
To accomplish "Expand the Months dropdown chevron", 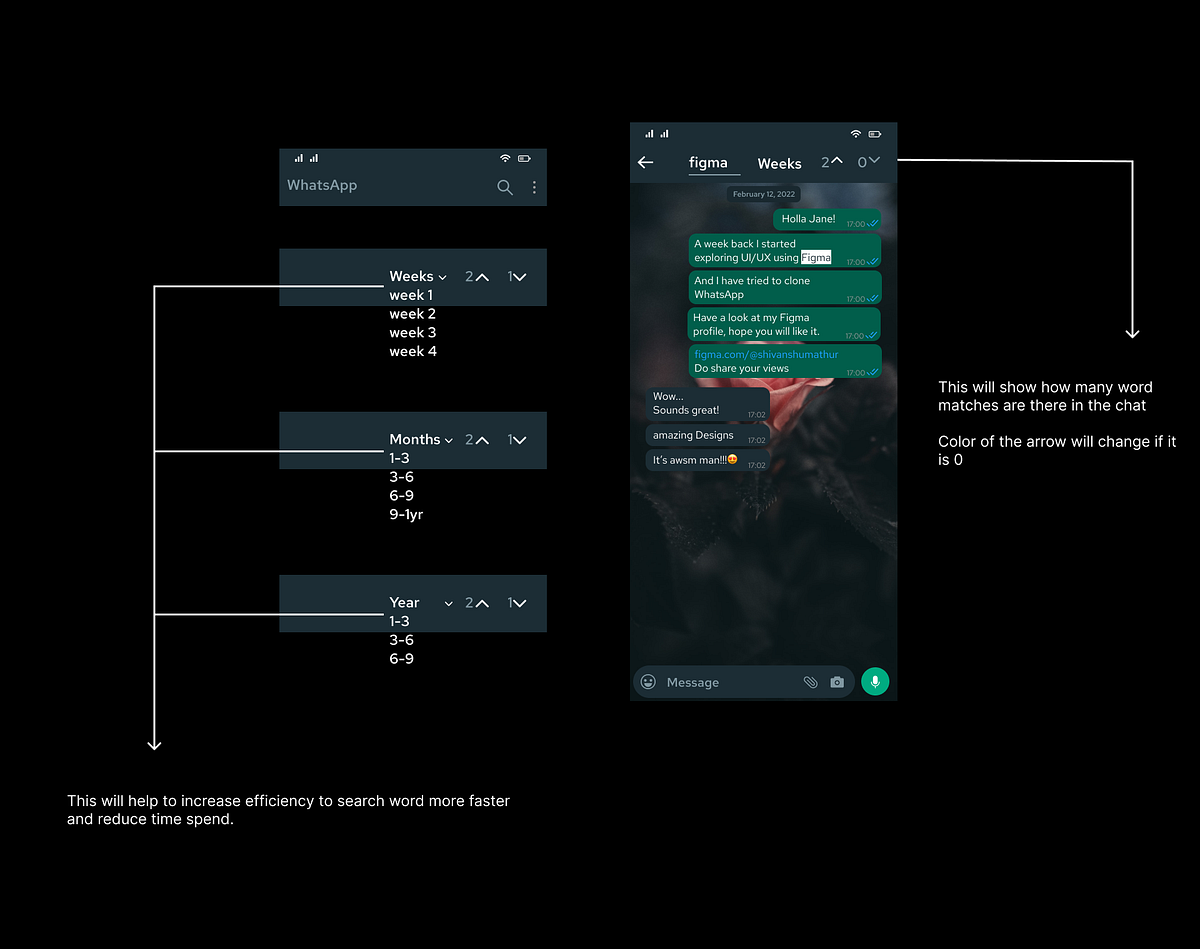I will (446, 439).
